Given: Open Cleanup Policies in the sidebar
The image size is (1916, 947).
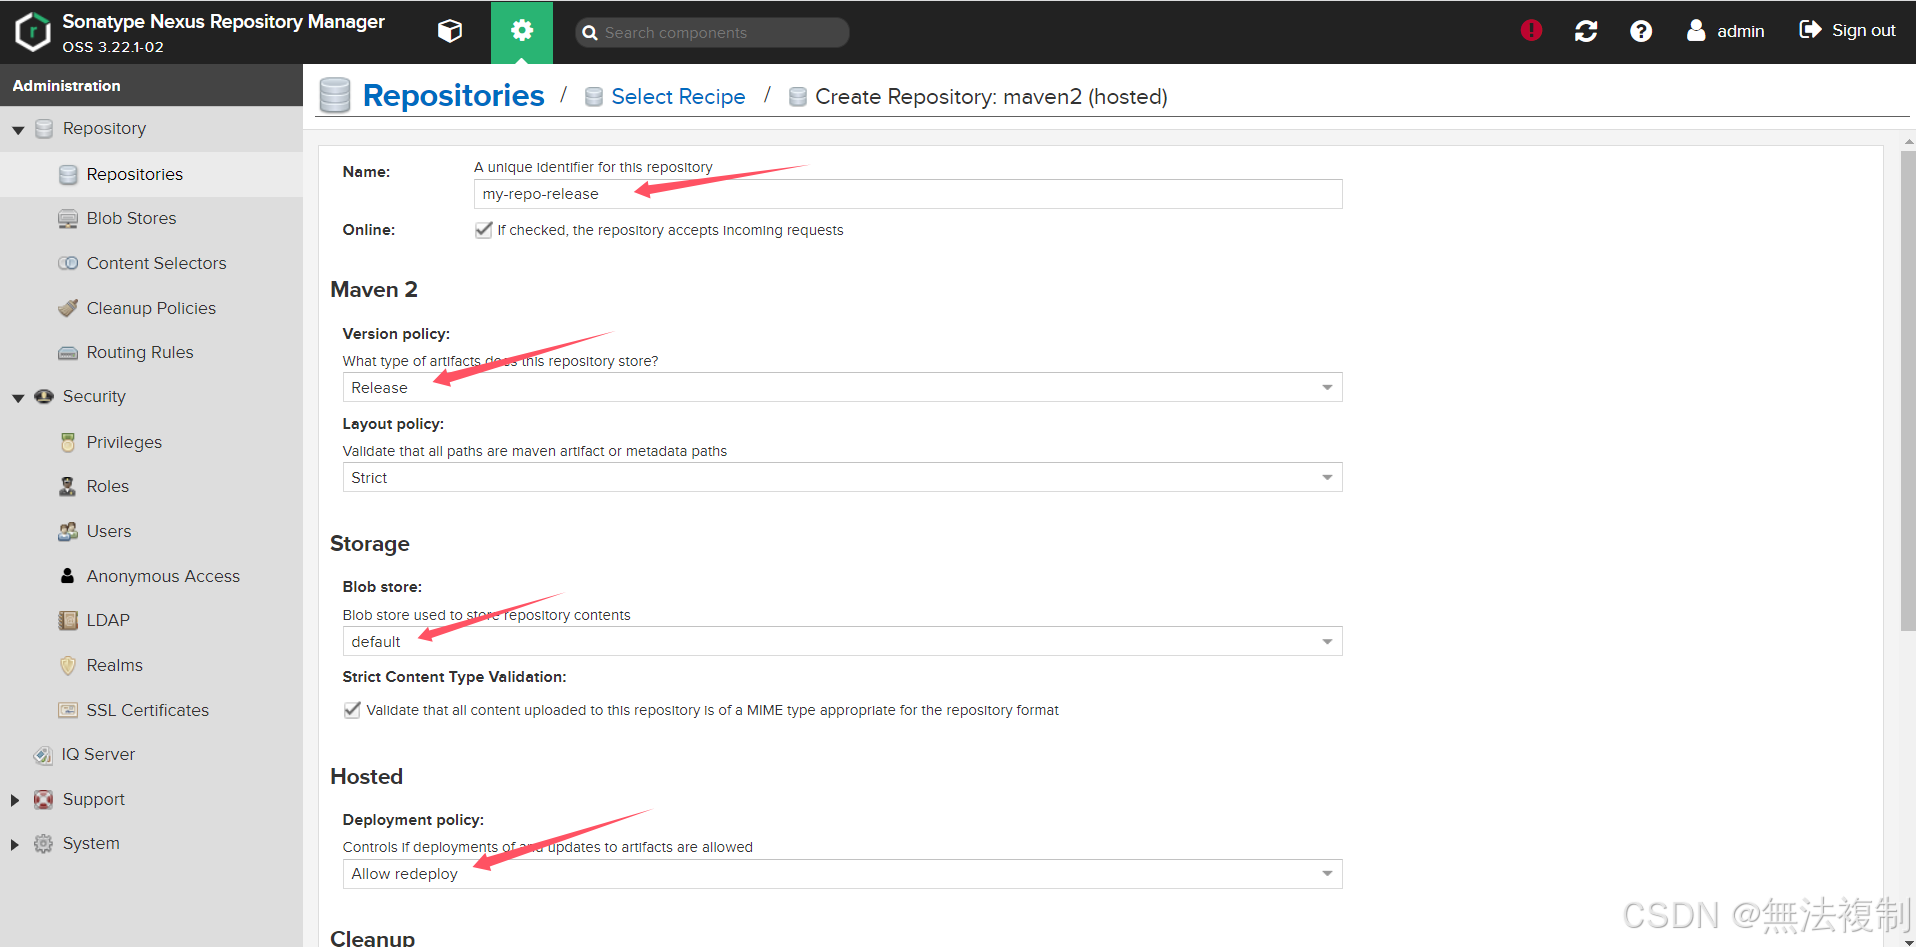Looking at the screenshot, I should [x=151, y=308].
